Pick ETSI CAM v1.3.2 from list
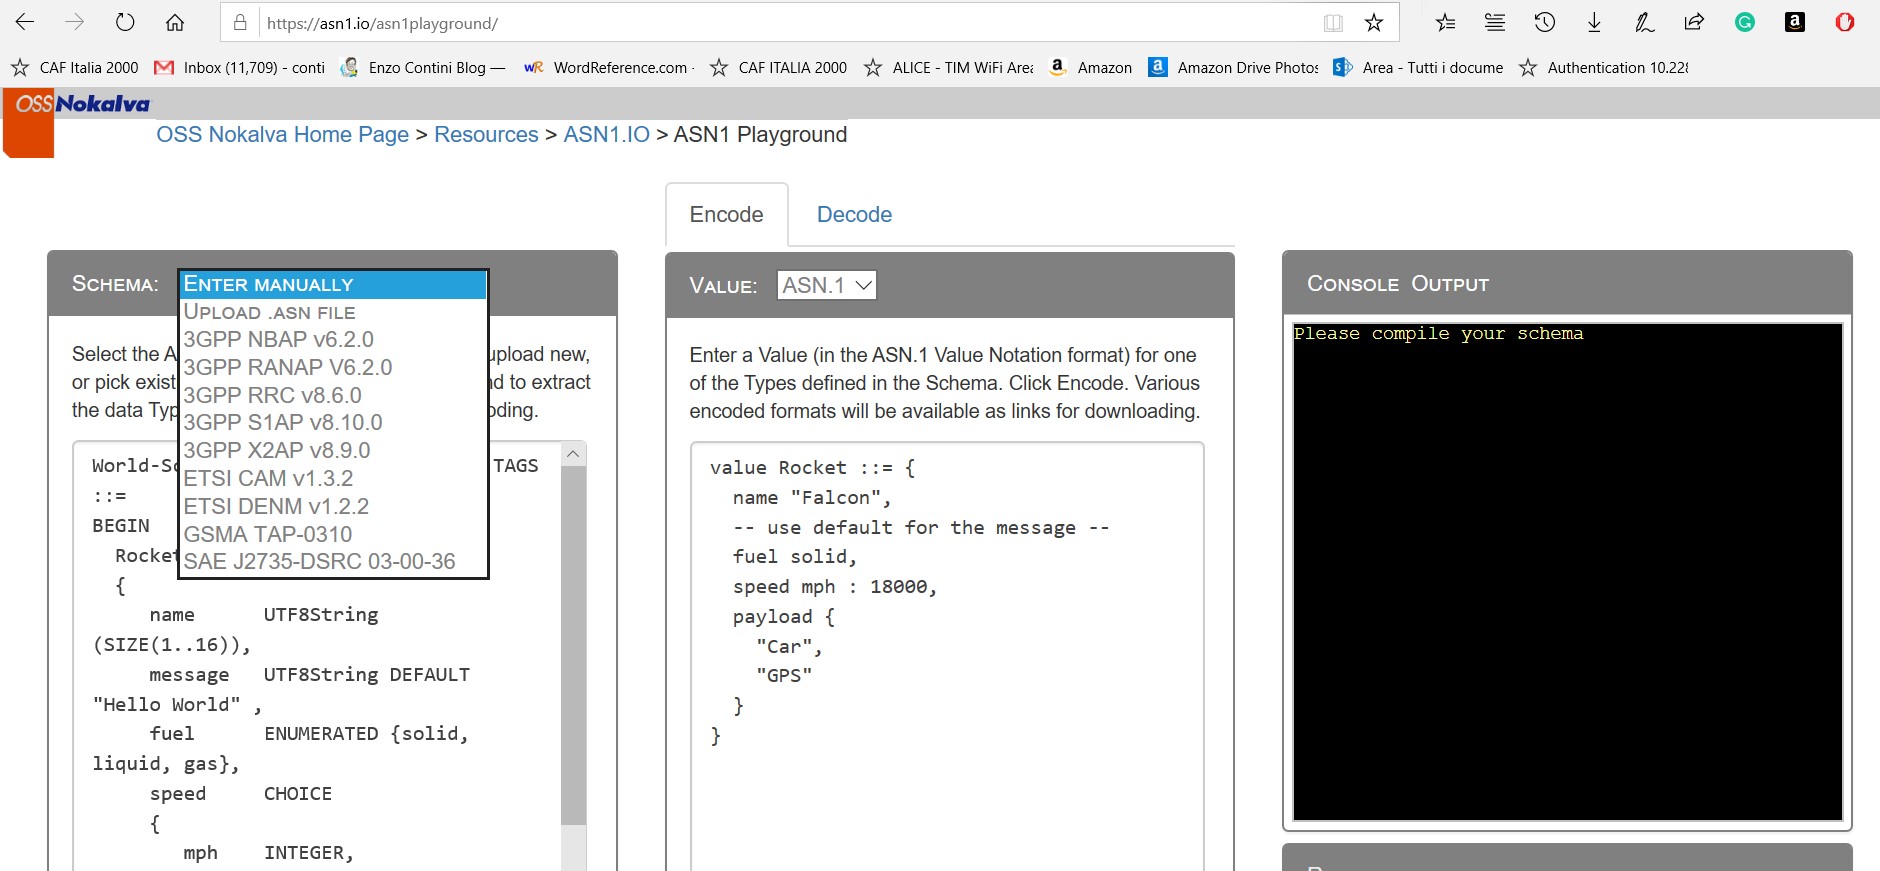 pos(268,478)
